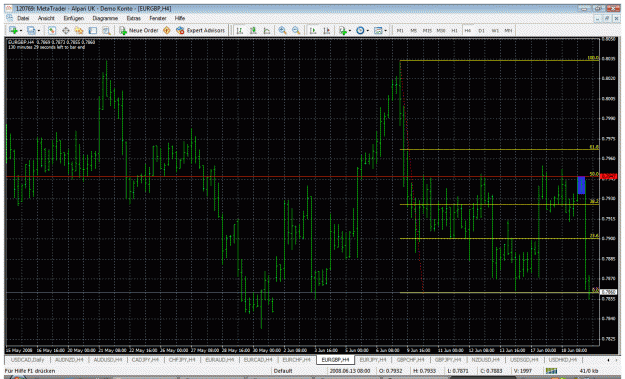
Task: Switch to the GBPCHF,H4 chart tab
Action: point(411,360)
